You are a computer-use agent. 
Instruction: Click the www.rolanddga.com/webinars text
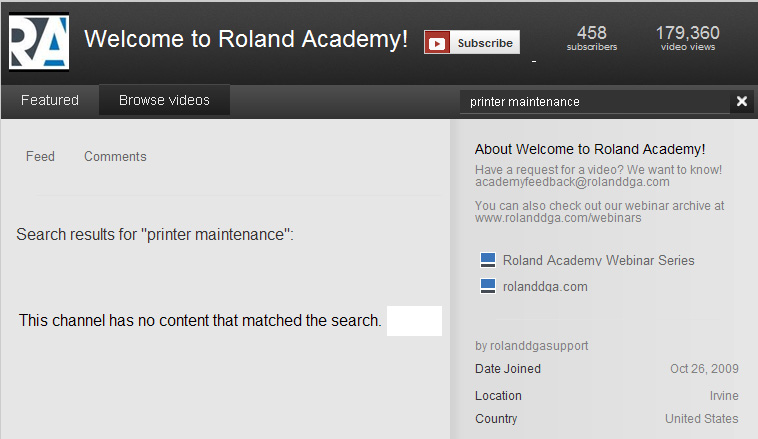coord(558,218)
